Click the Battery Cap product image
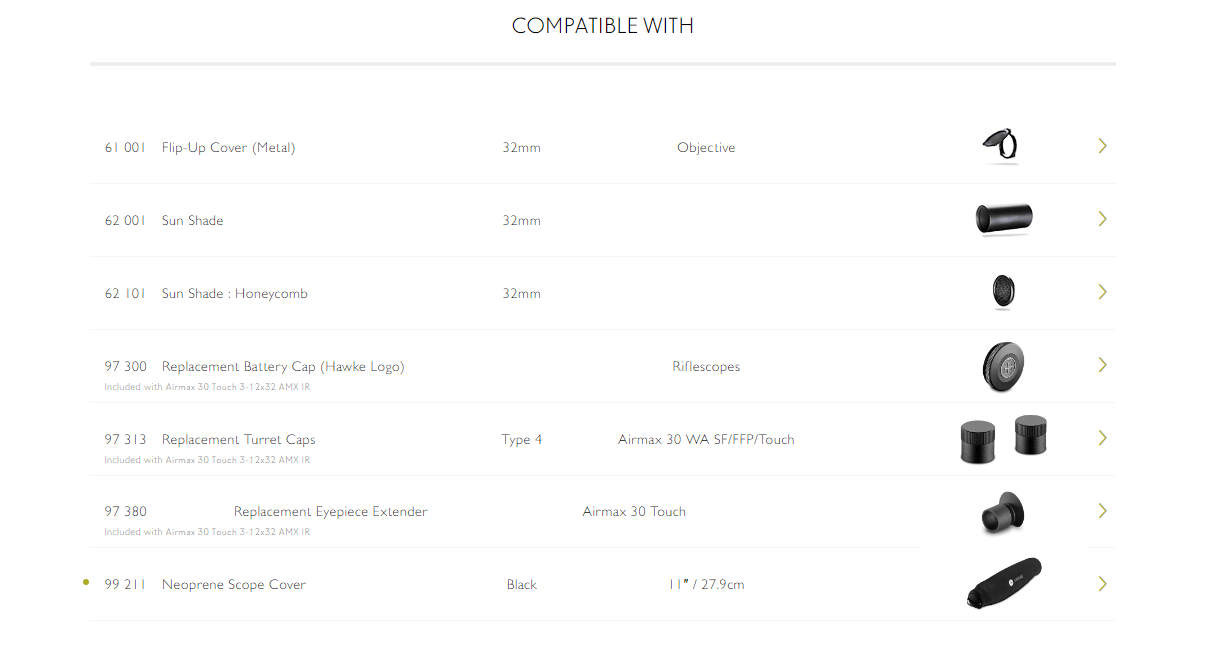The image size is (1220, 650). (x=1003, y=366)
